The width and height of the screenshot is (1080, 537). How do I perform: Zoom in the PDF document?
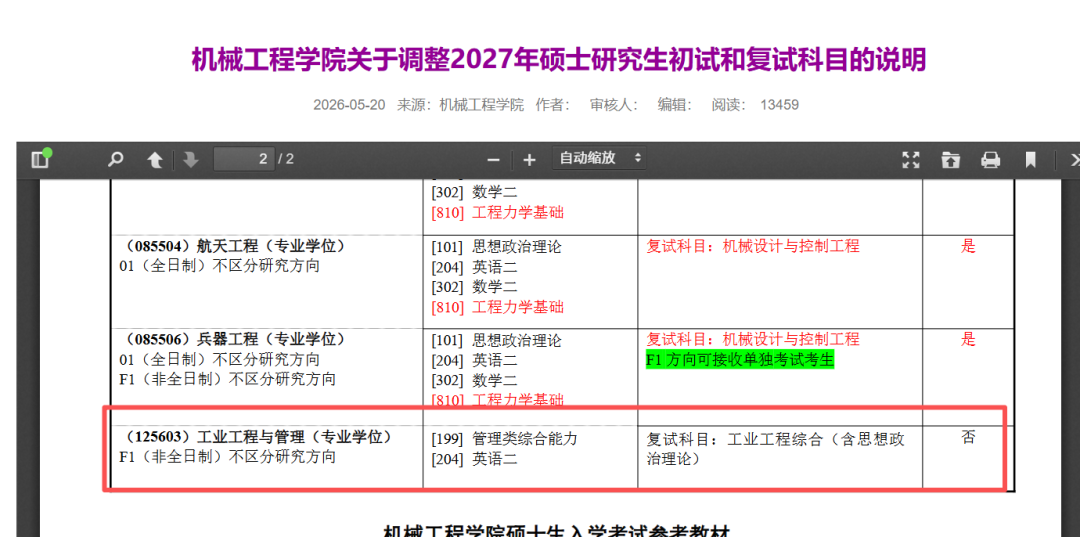pyautogui.click(x=529, y=160)
